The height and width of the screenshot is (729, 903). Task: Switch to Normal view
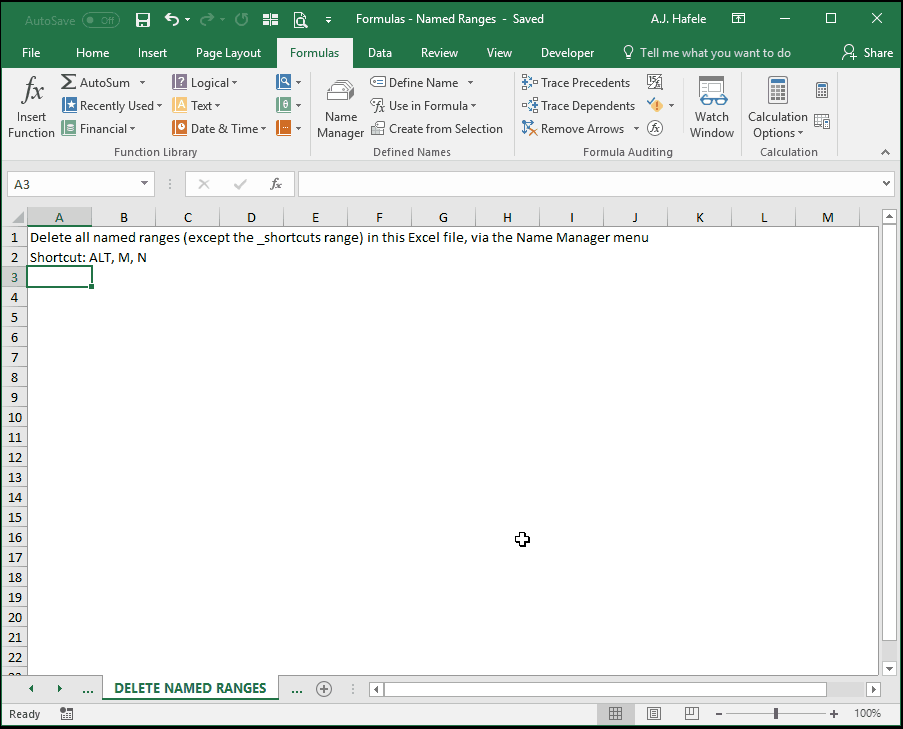click(615, 714)
